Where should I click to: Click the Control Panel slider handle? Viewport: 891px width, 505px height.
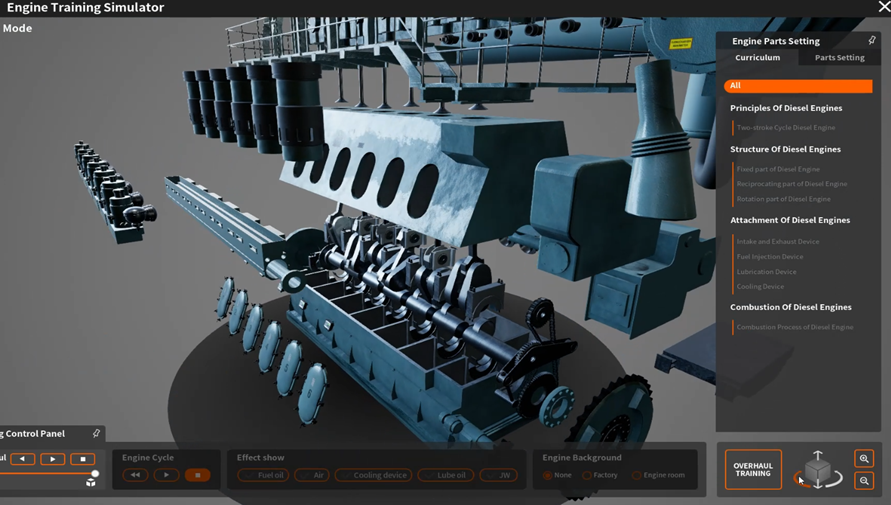click(95, 473)
